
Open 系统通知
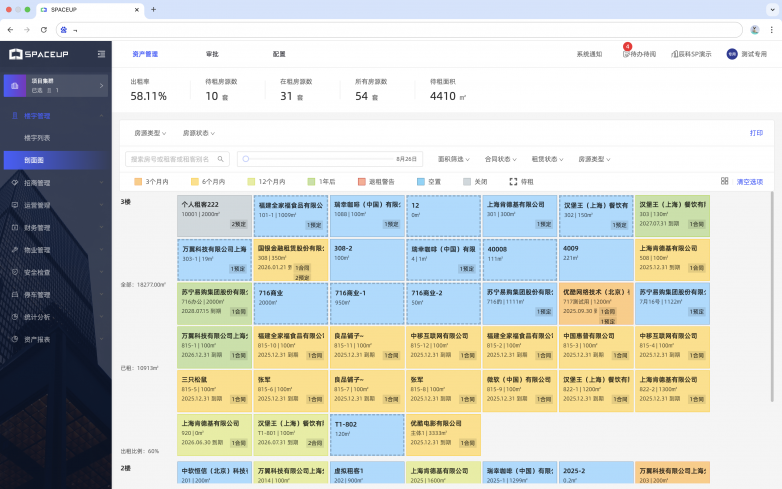(x=589, y=54)
